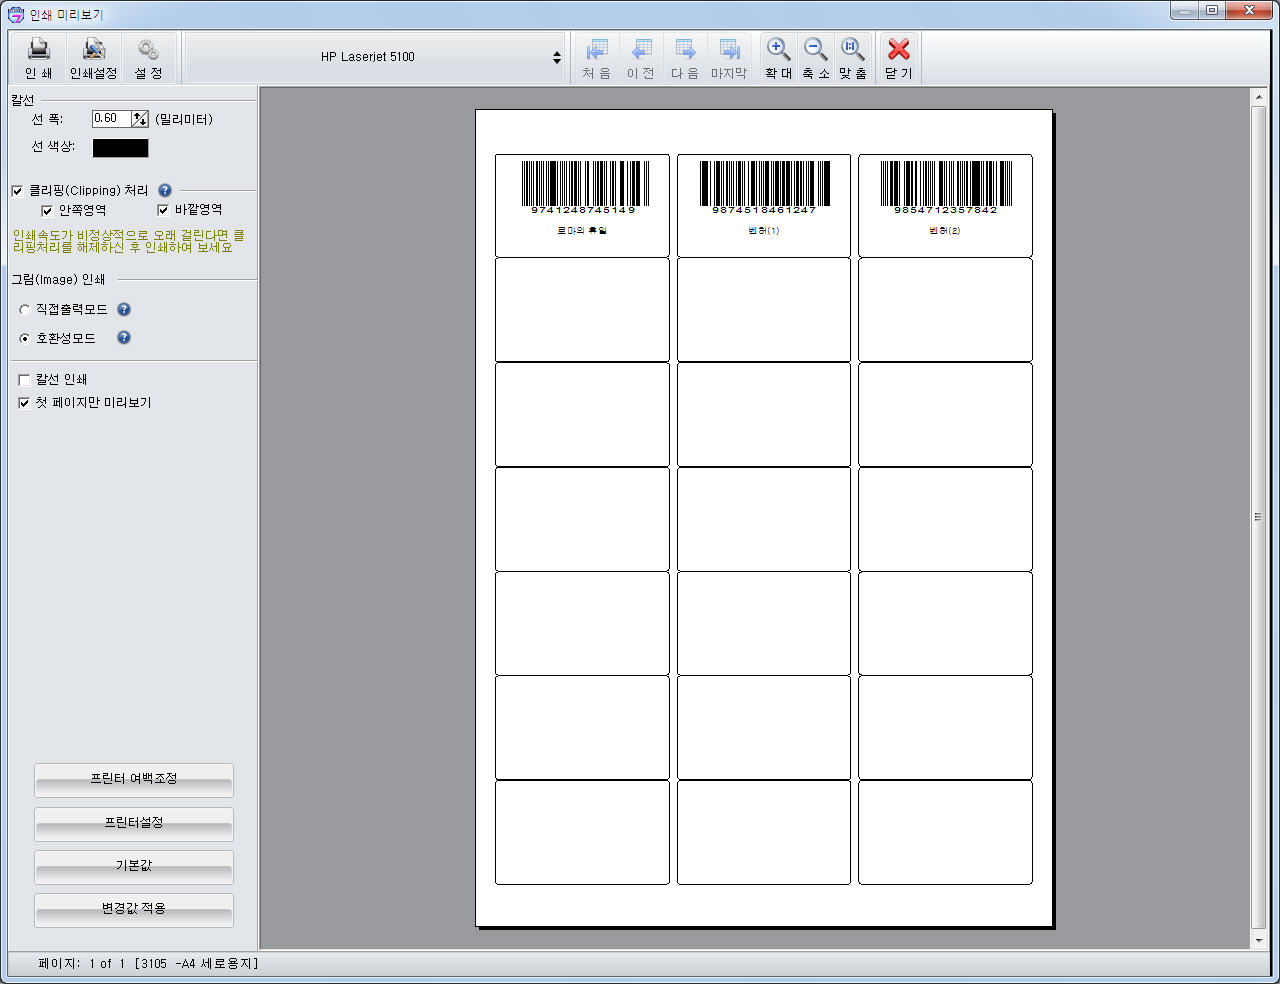The width and height of the screenshot is (1280, 984).
Task: Click the 선 폭 spinner arrows
Action: point(140,119)
